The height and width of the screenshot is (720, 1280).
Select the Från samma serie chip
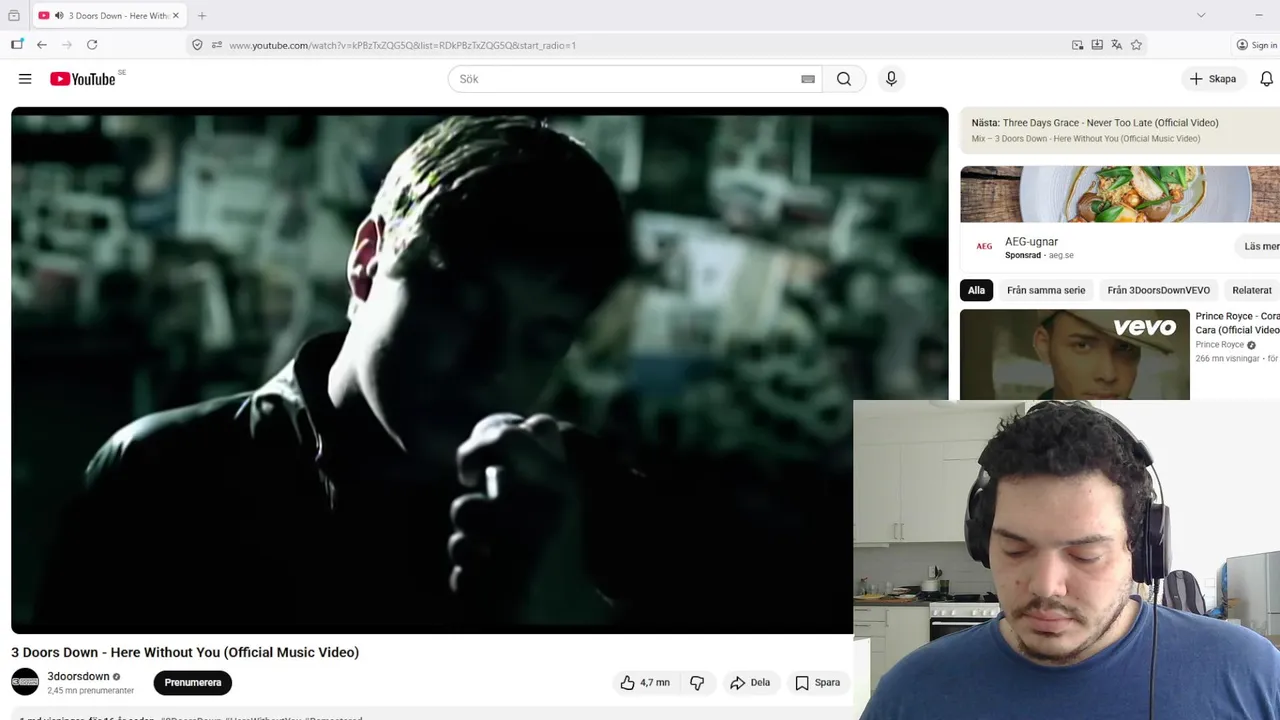tap(1046, 290)
